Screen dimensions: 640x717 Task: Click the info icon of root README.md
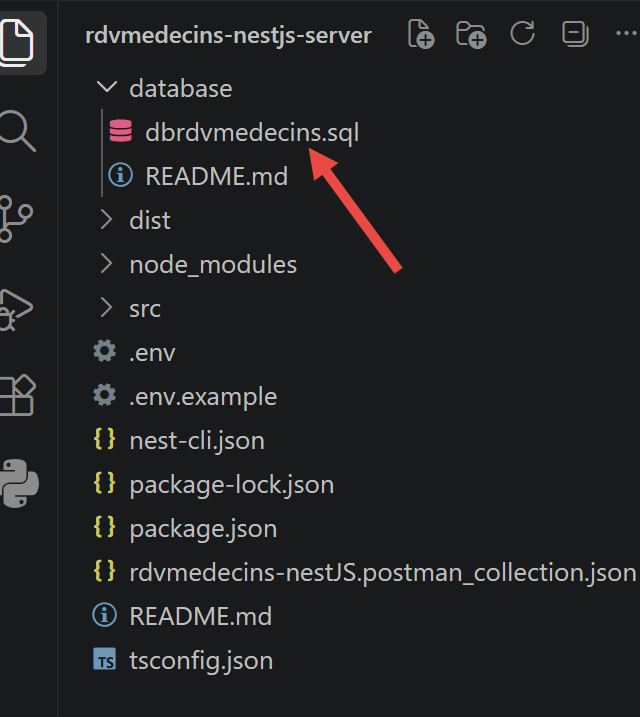pyautogui.click(x=105, y=615)
